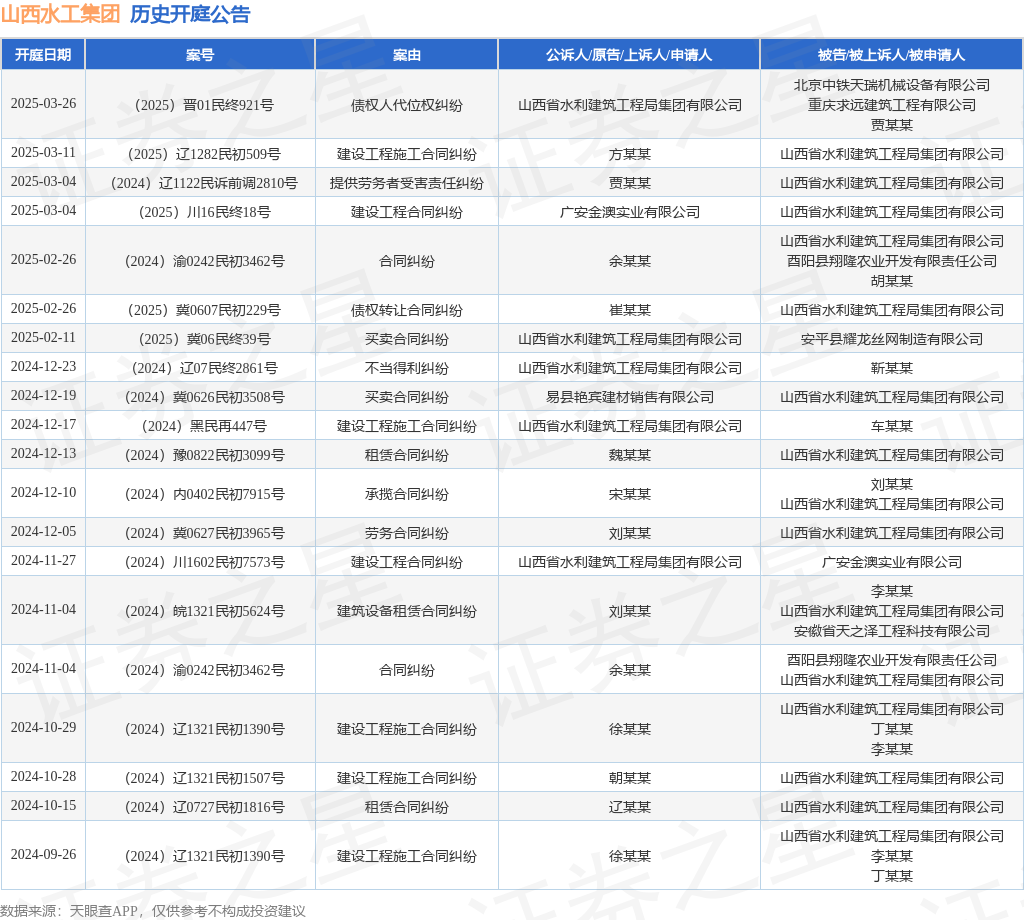This screenshot has height=920, width=1024.
Task: Click plaintiff 宋某某
Action: click(x=630, y=494)
